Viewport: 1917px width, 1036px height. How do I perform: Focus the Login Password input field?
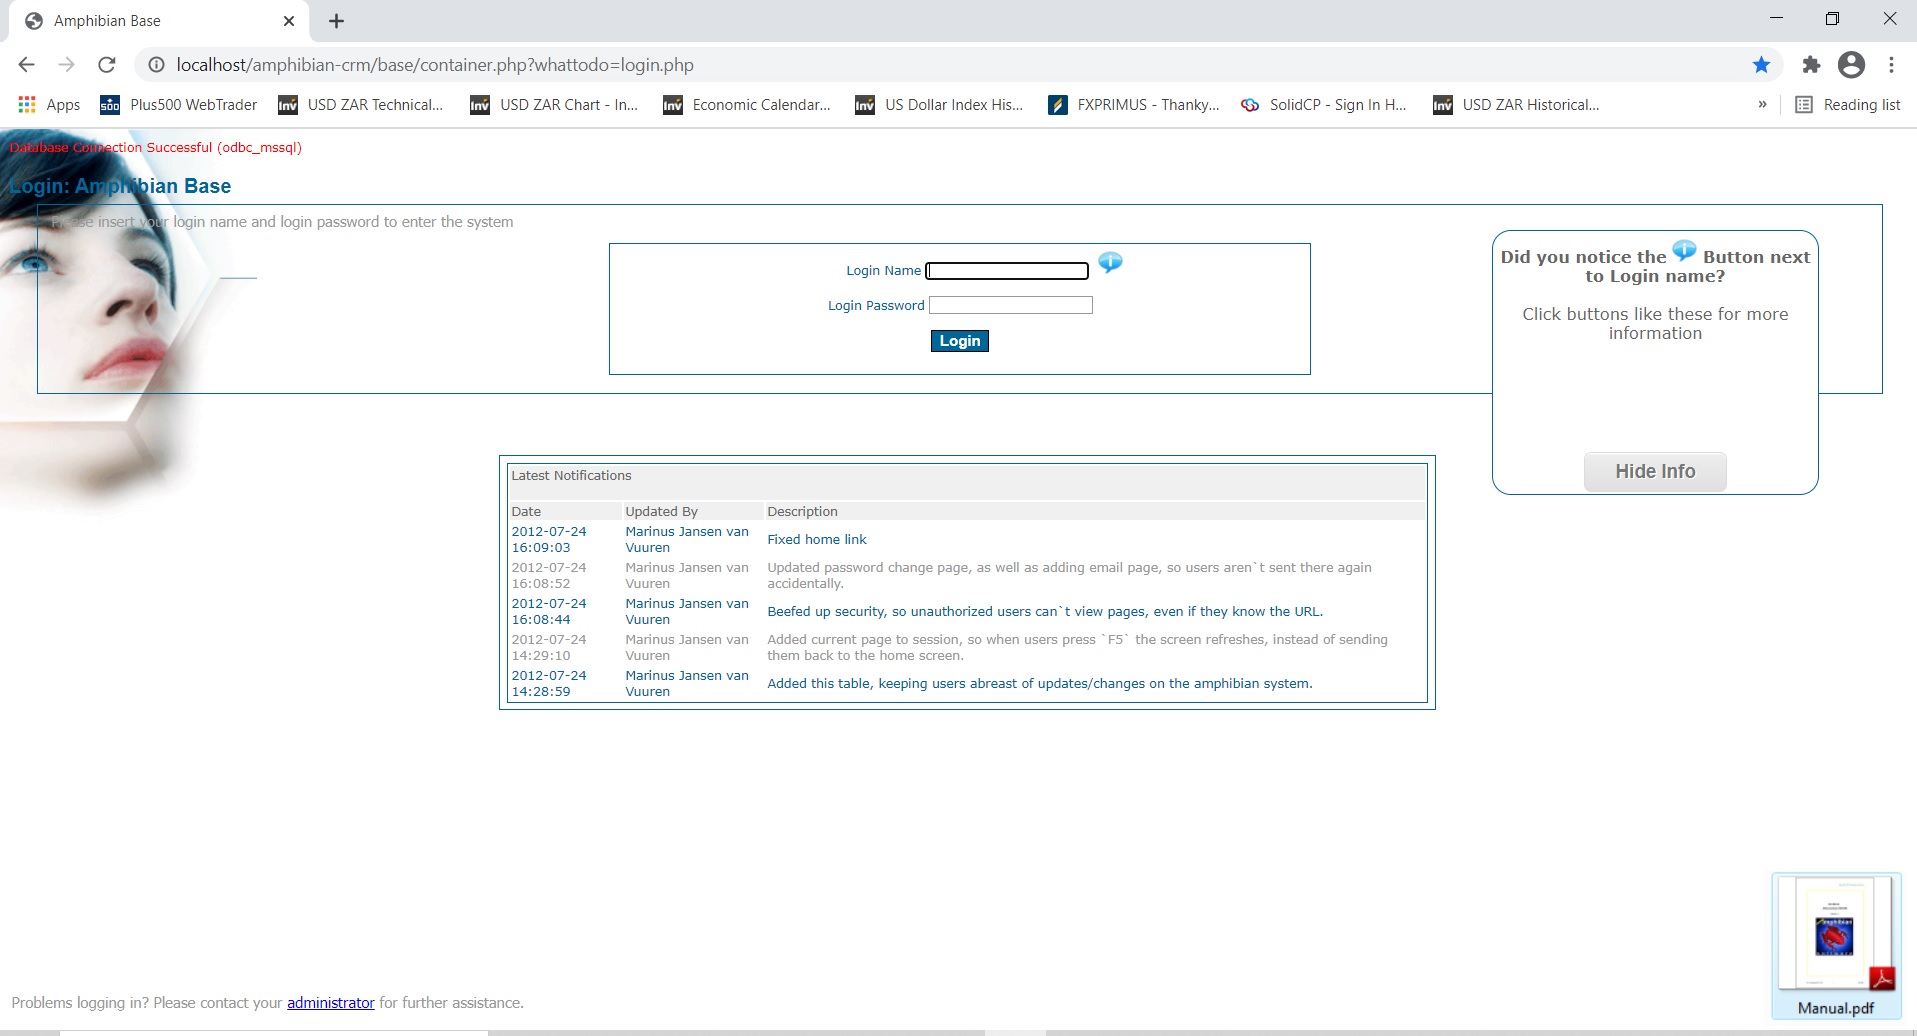[x=1010, y=305]
